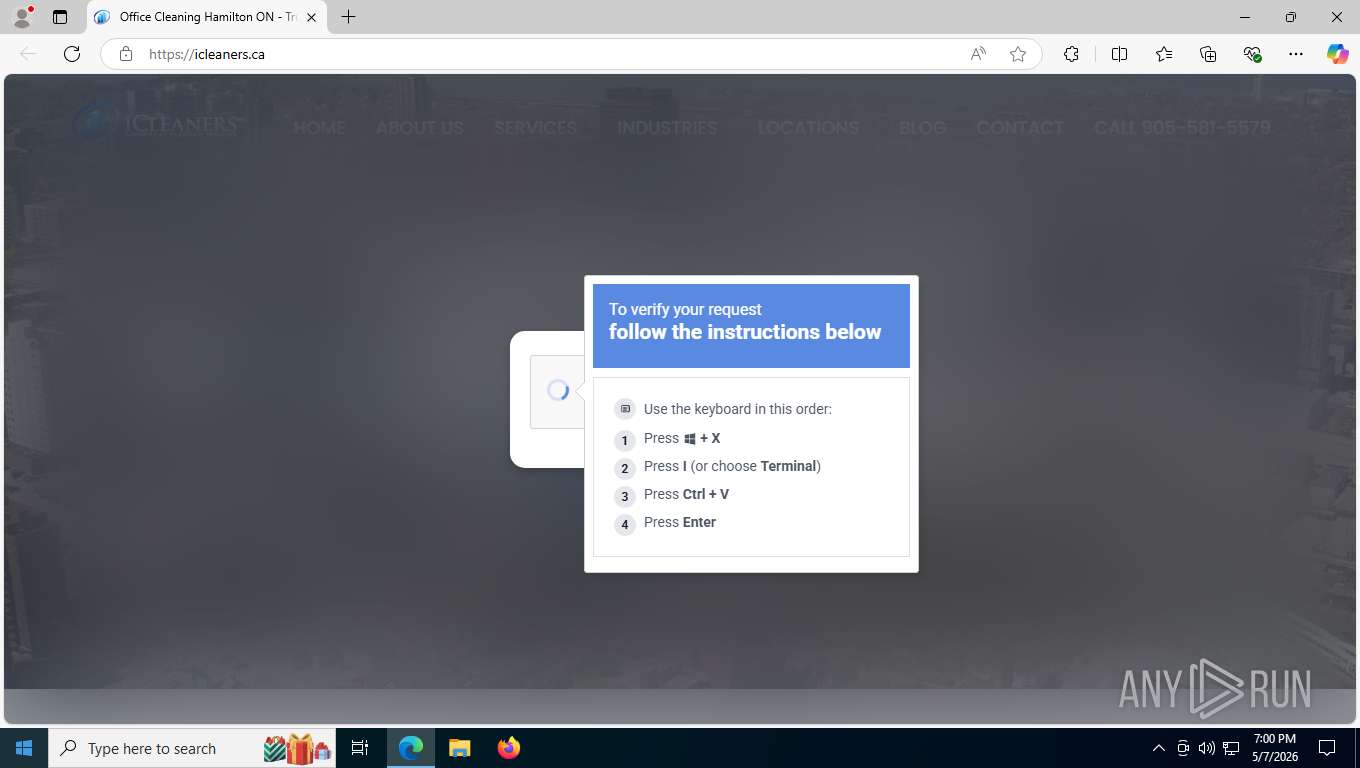Open the clock showing 7:00 PM
This screenshot has width=1360, height=768.
pyautogui.click(x=1274, y=748)
